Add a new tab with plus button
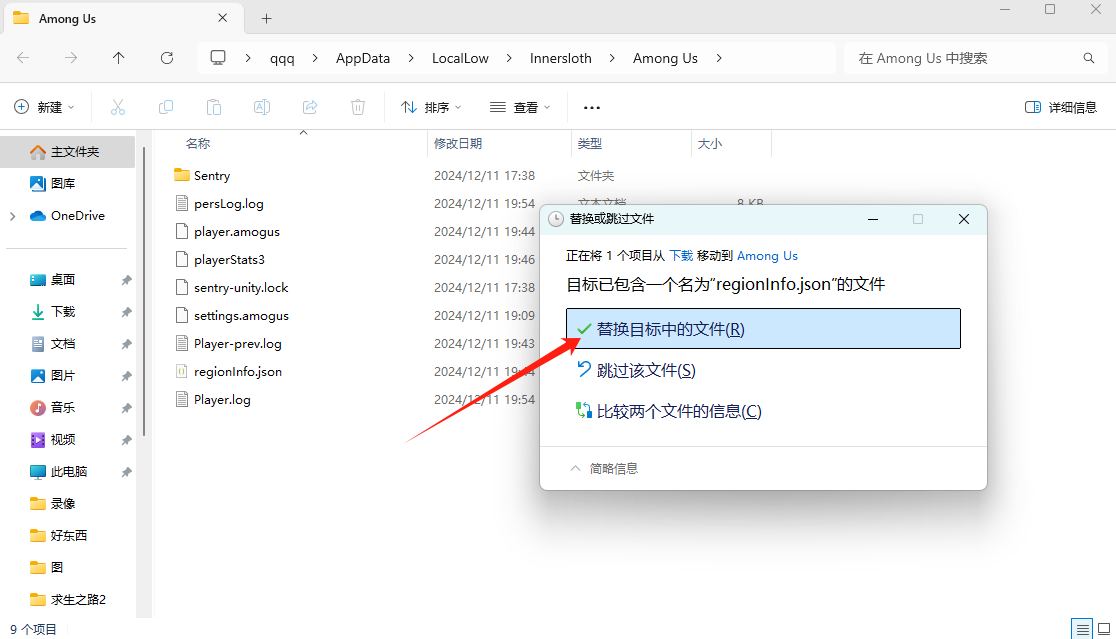 (266, 19)
